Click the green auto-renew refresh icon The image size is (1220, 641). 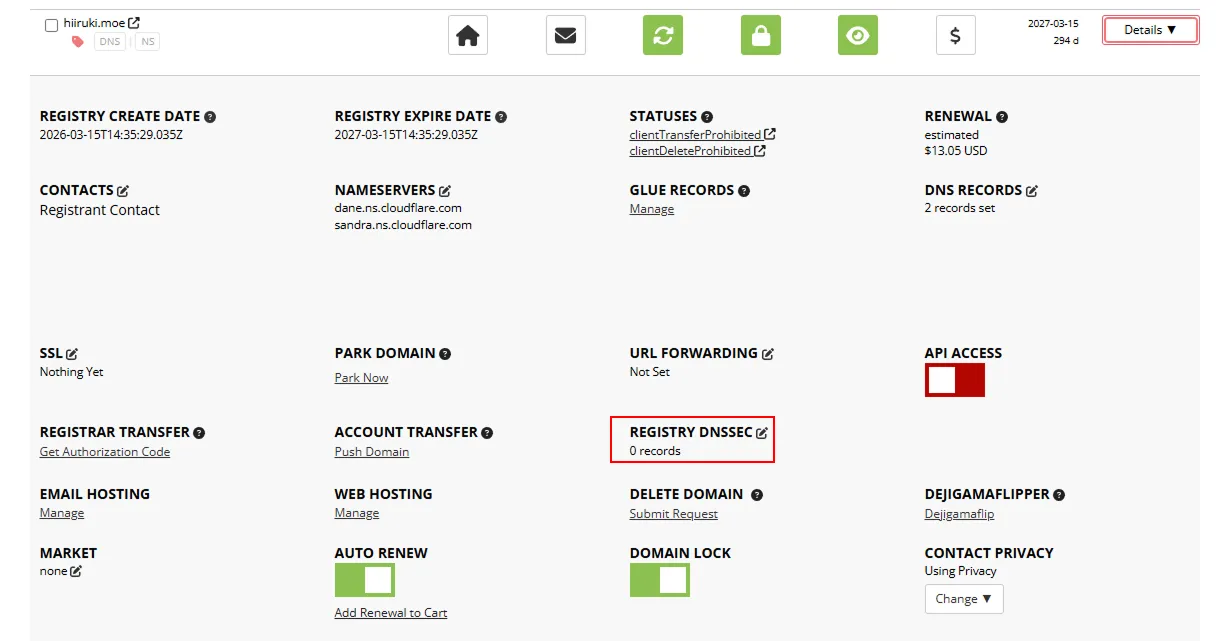pos(662,35)
